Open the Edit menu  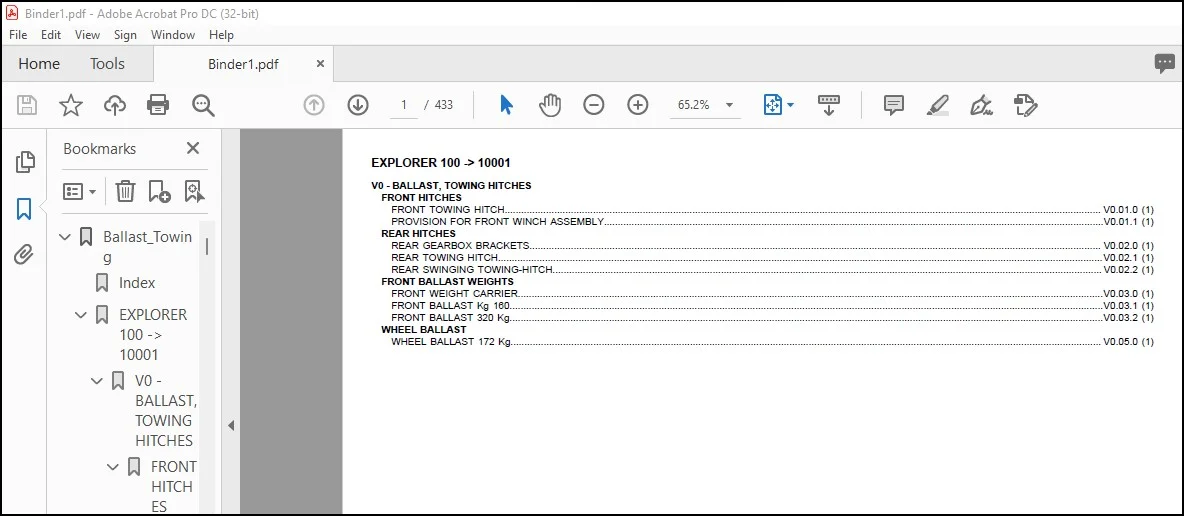point(51,35)
